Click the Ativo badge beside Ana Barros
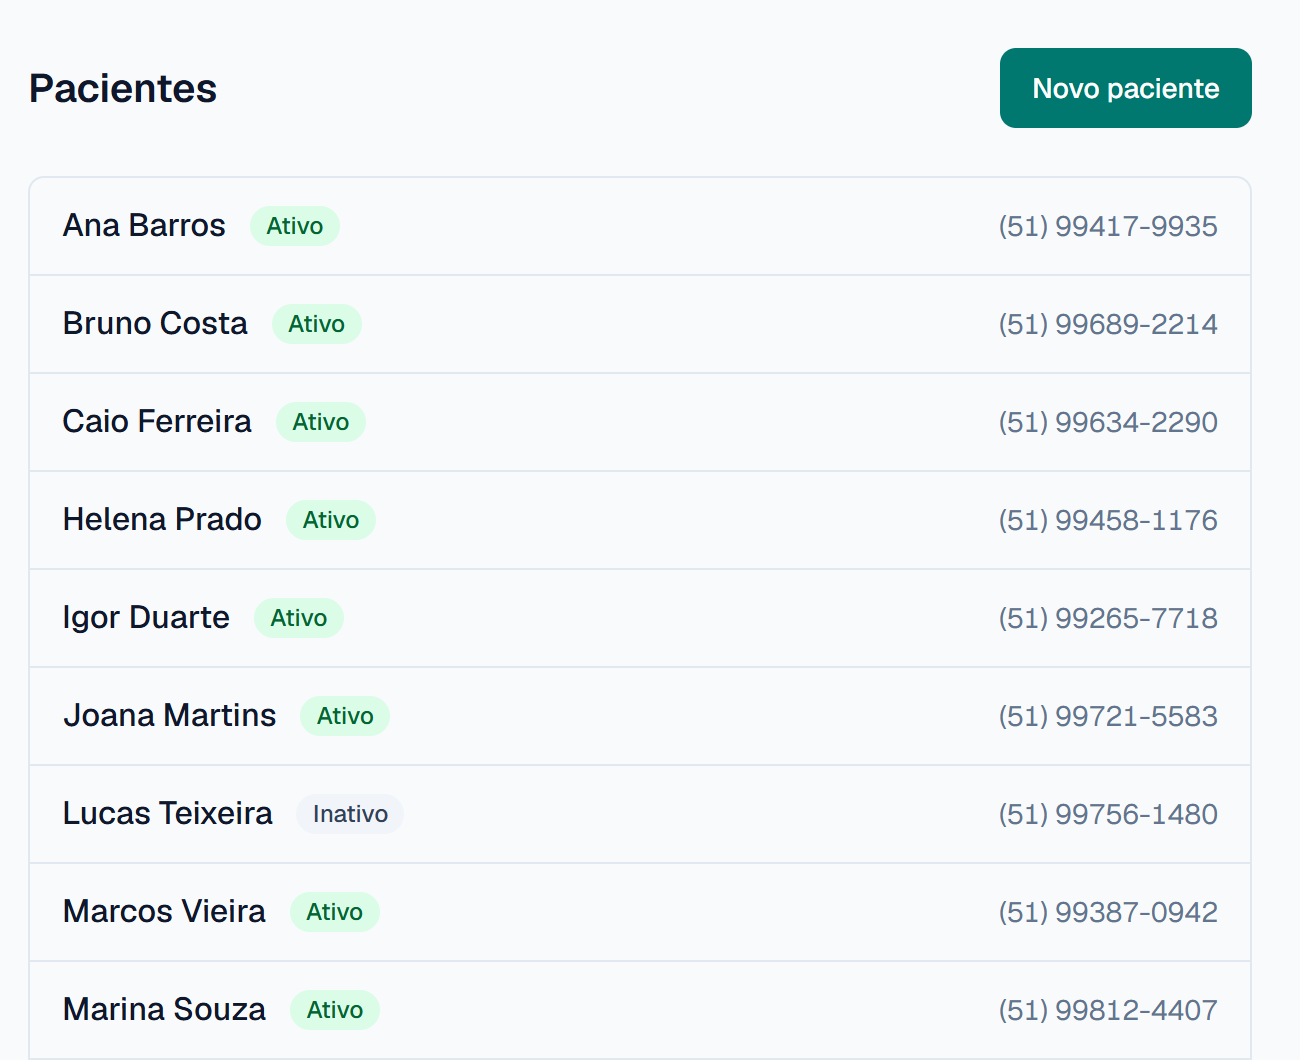 (x=295, y=226)
